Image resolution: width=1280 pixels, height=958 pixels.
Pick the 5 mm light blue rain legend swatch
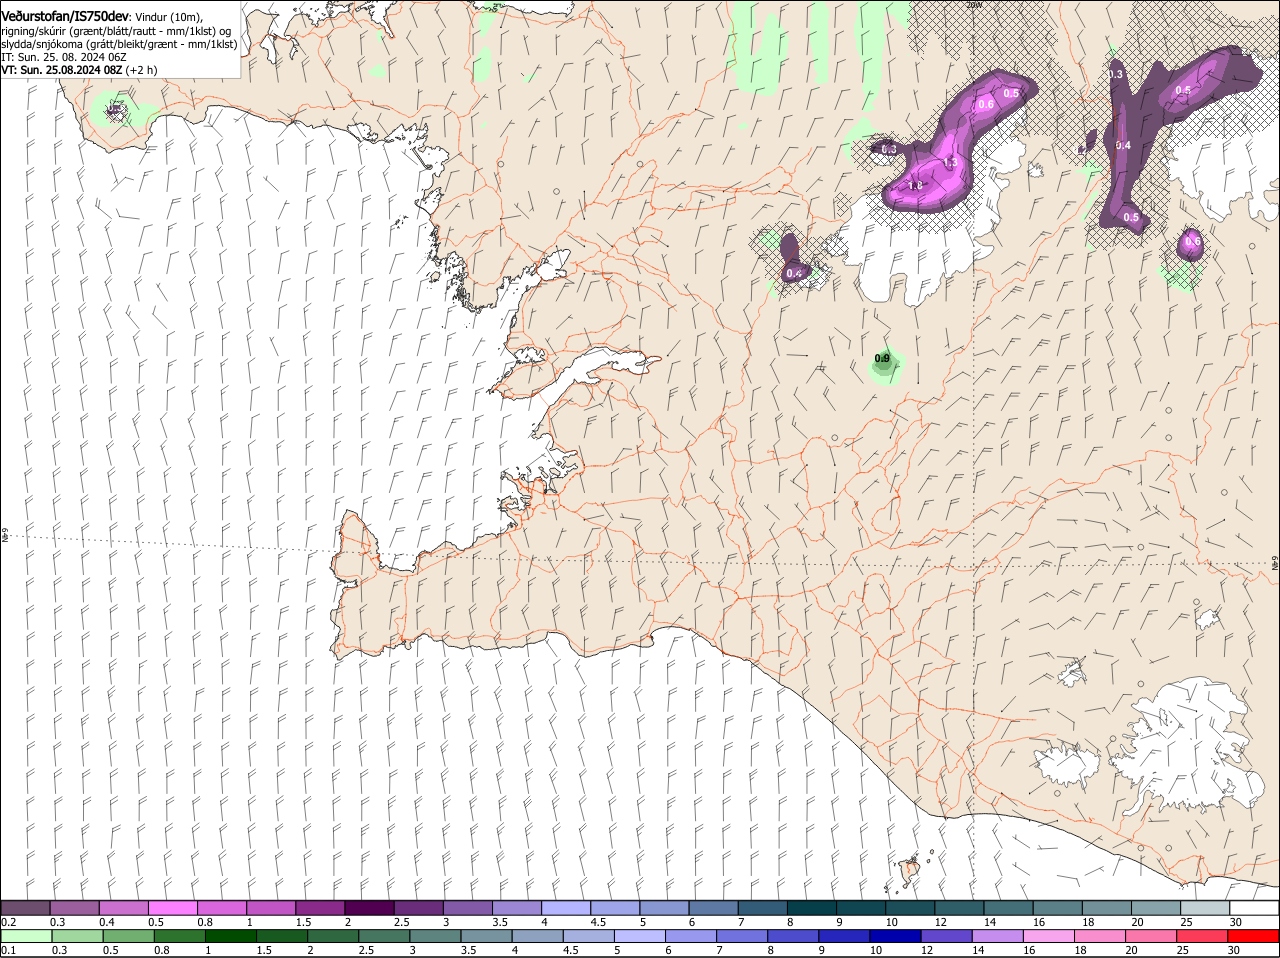point(638,936)
